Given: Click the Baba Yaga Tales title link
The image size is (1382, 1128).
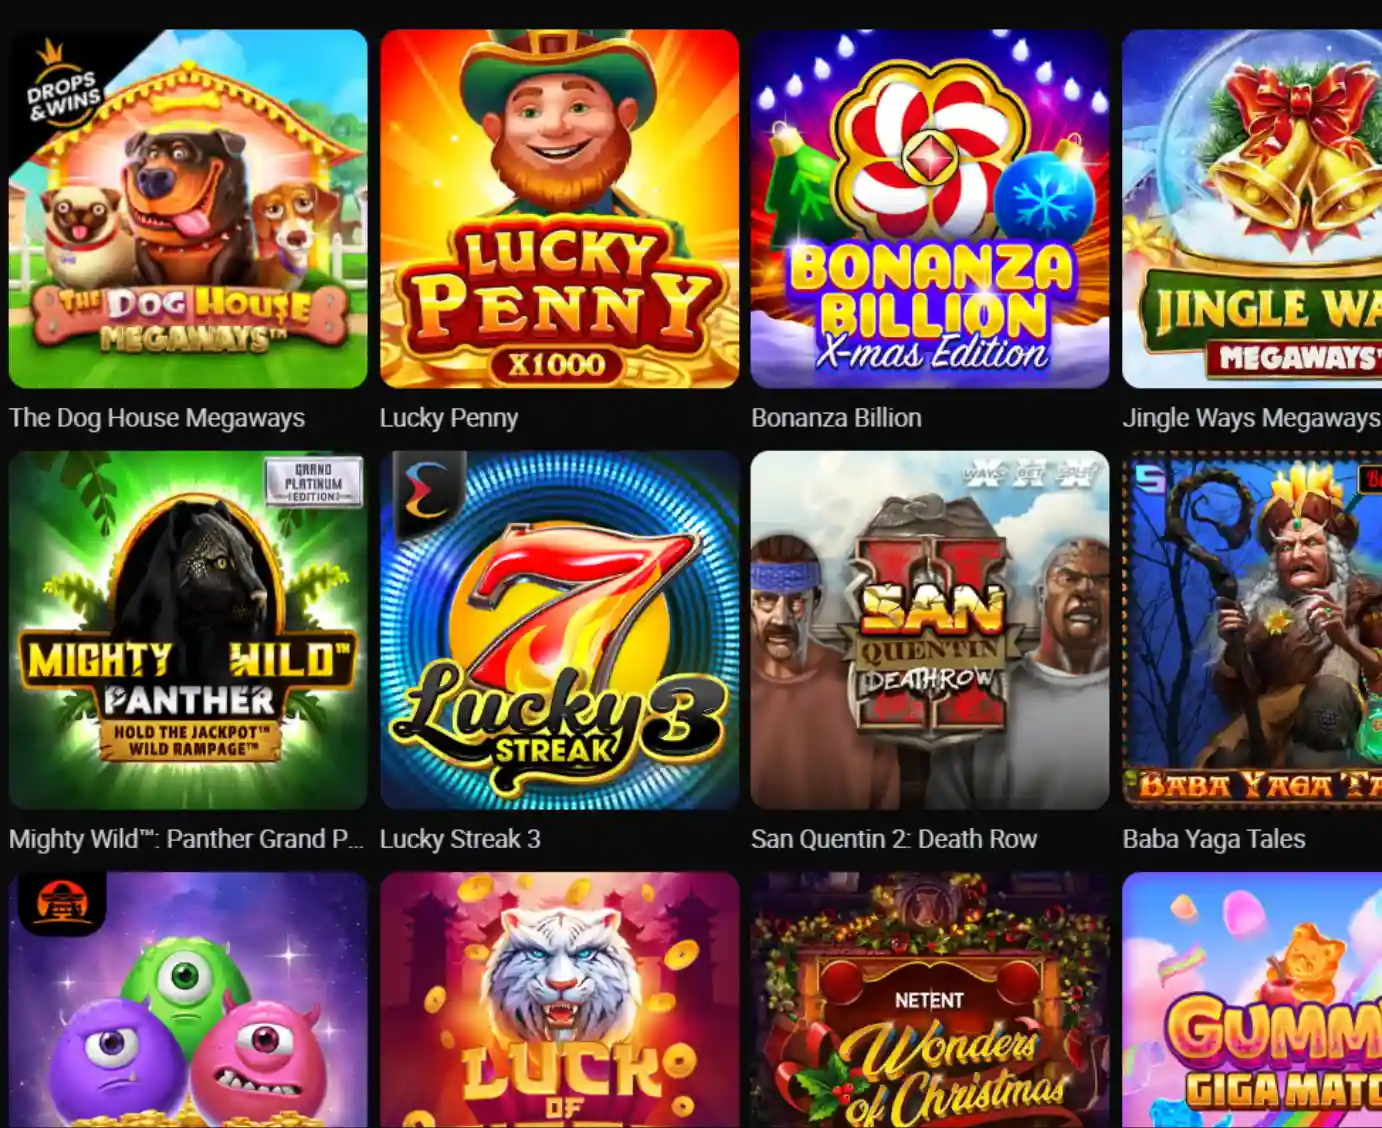Looking at the screenshot, I should [1214, 839].
